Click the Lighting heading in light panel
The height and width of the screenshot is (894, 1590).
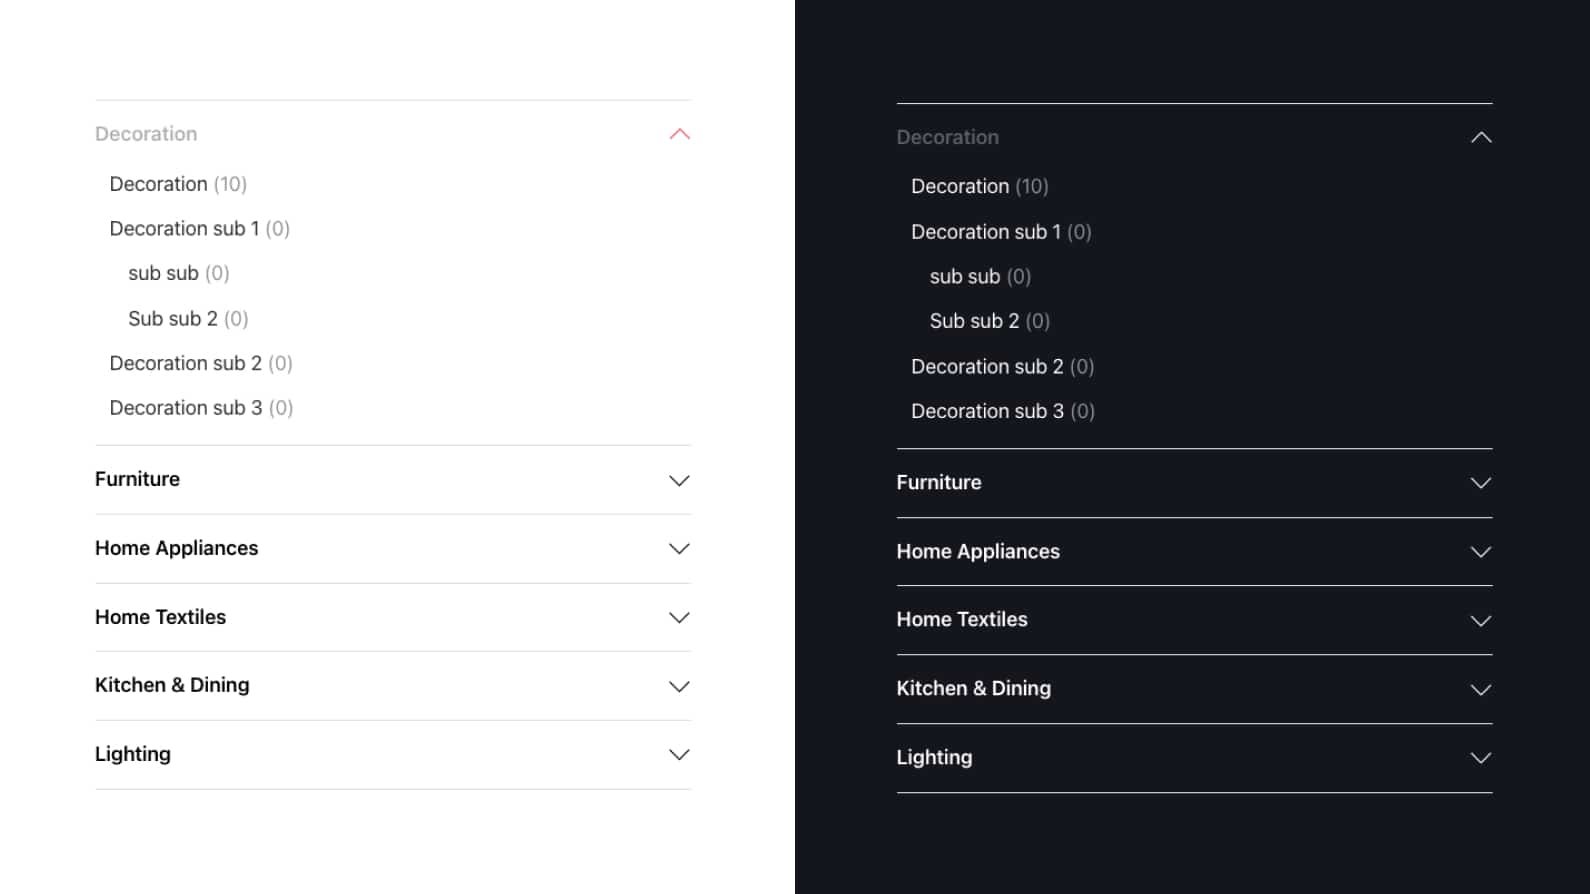click(x=133, y=754)
